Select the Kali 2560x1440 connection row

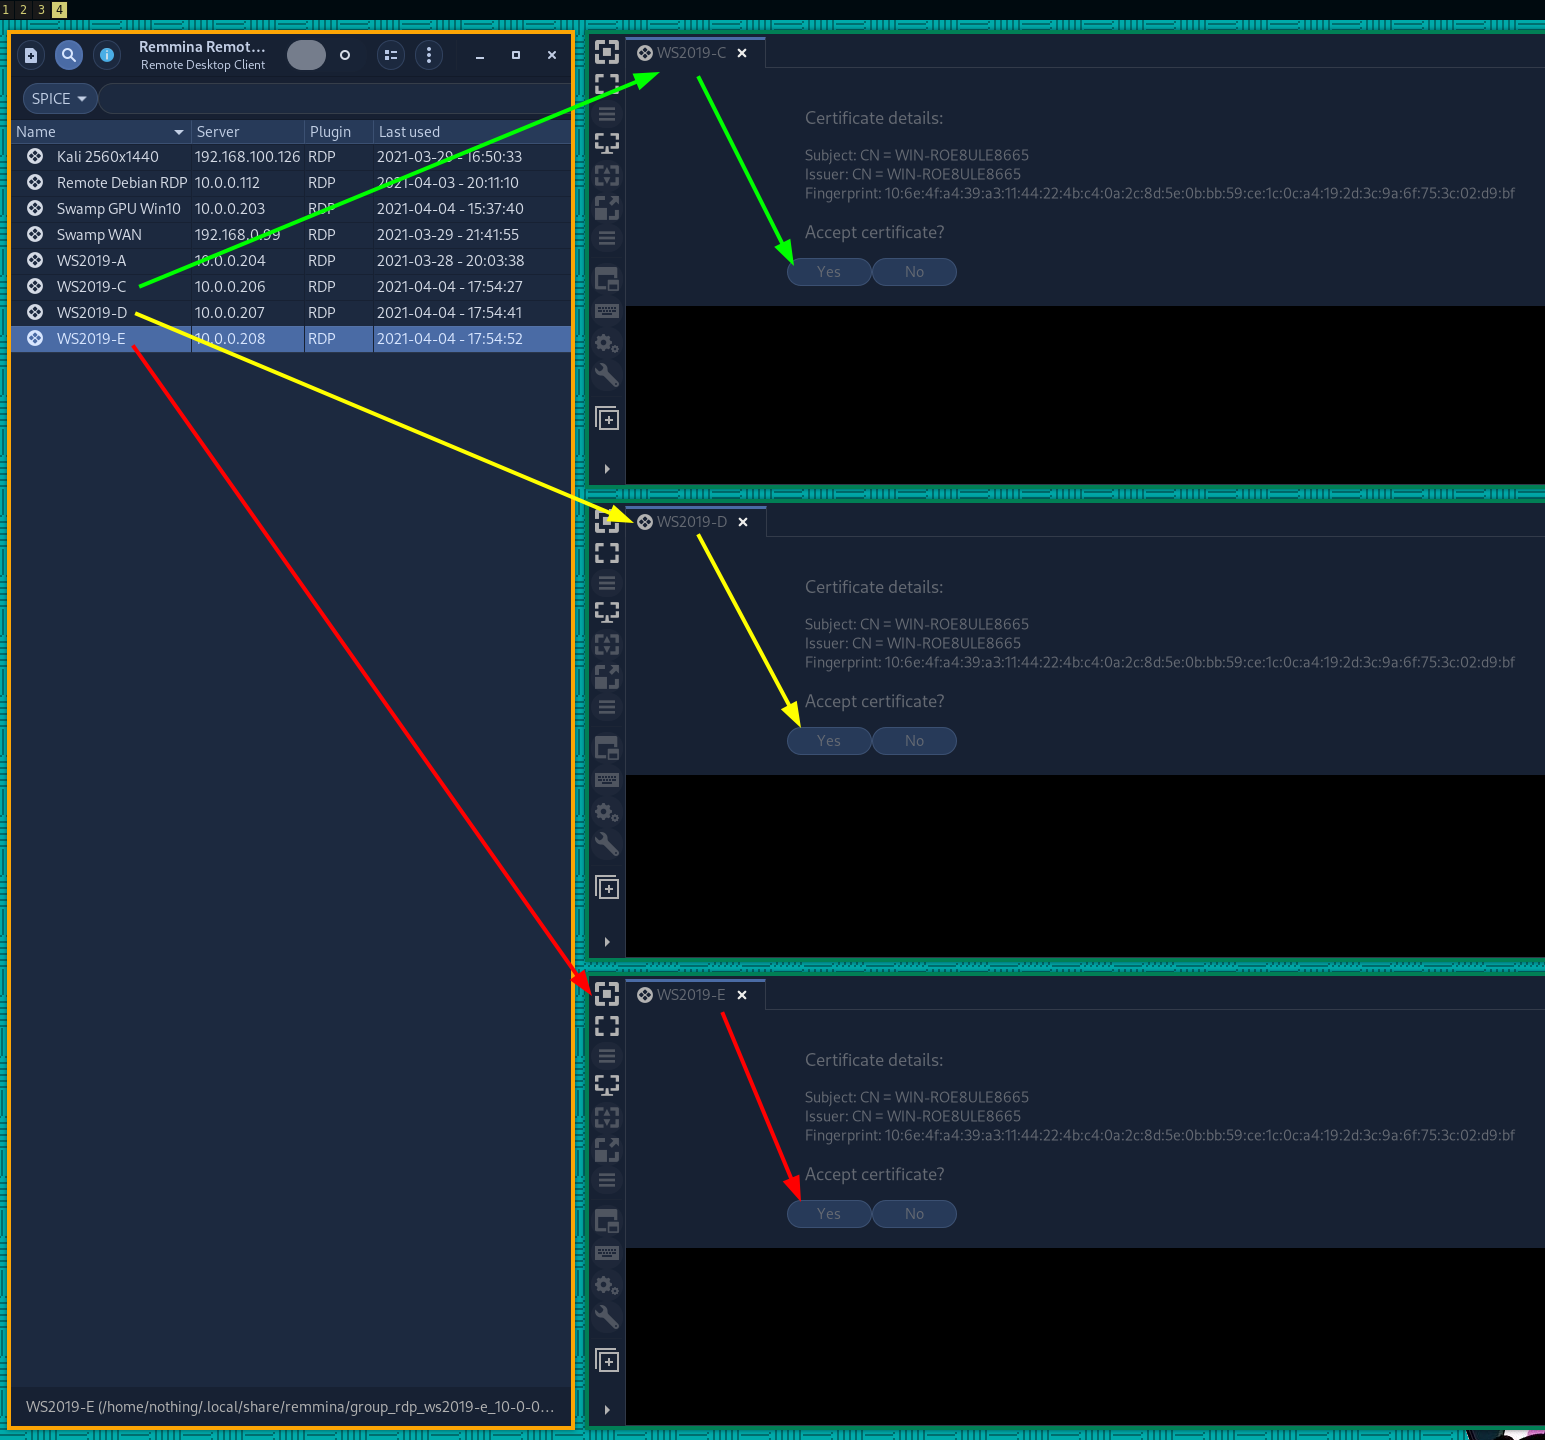click(x=291, y=157)
